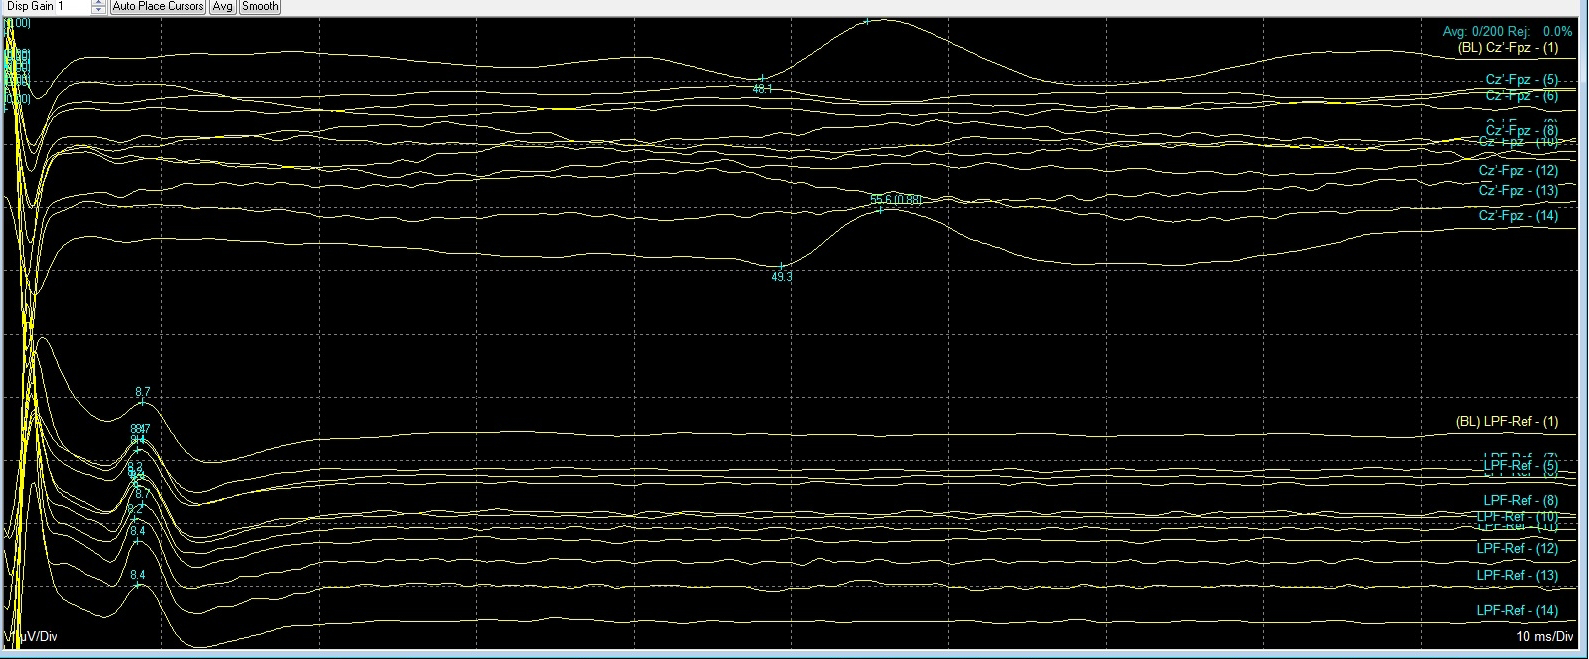Viewport: 1589px width, 659px height.
Task: Select the LPF-Ref - (13) trace label
Action: [1517, 576]
